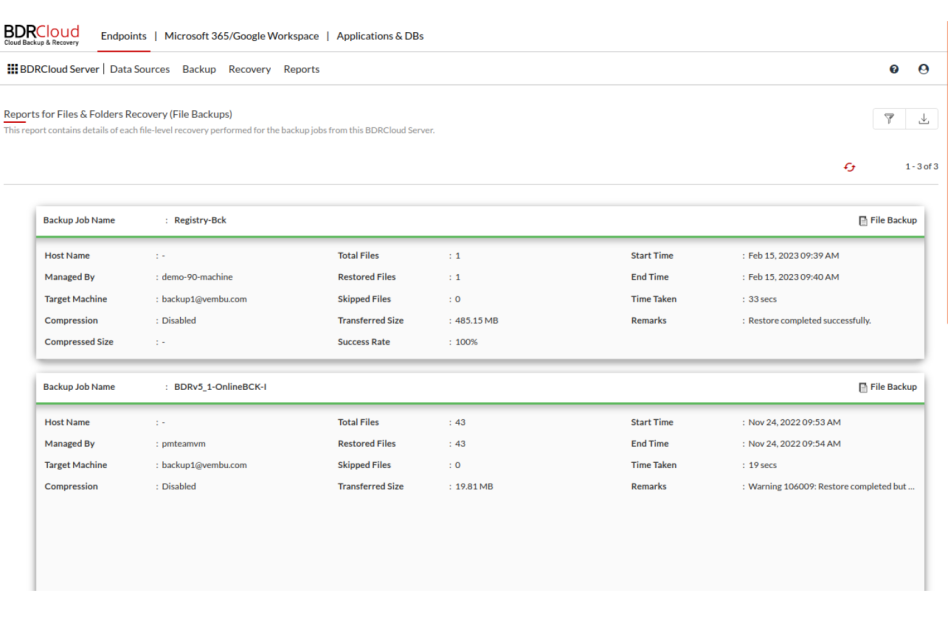The height and width of the screenshot is (632, 948).
Task: Click the BDRCloud logo
Action: 42,34
